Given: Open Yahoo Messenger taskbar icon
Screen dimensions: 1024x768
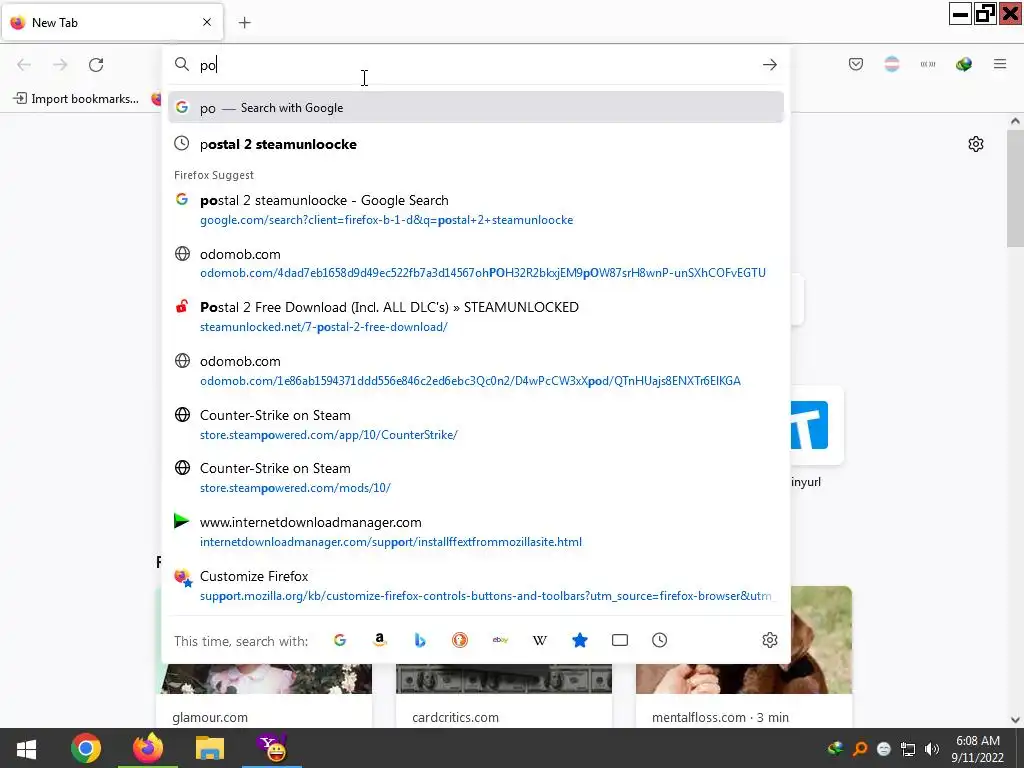Looking at the screenshot, I should point(272,748).
